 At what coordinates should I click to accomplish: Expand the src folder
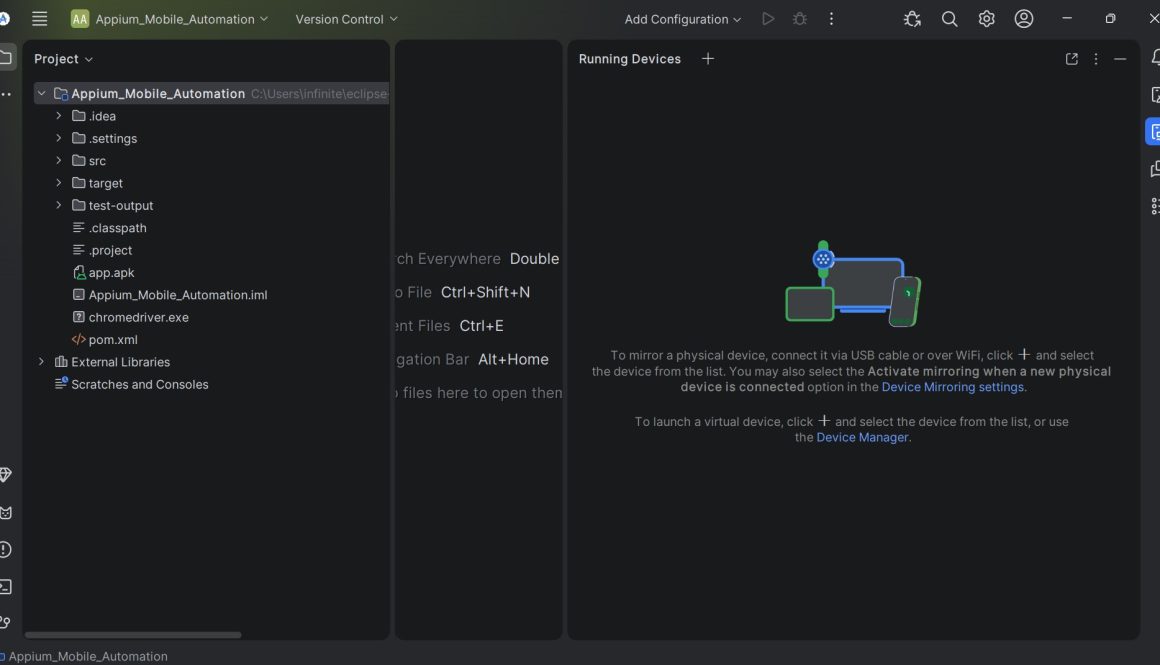click(58, 161)
